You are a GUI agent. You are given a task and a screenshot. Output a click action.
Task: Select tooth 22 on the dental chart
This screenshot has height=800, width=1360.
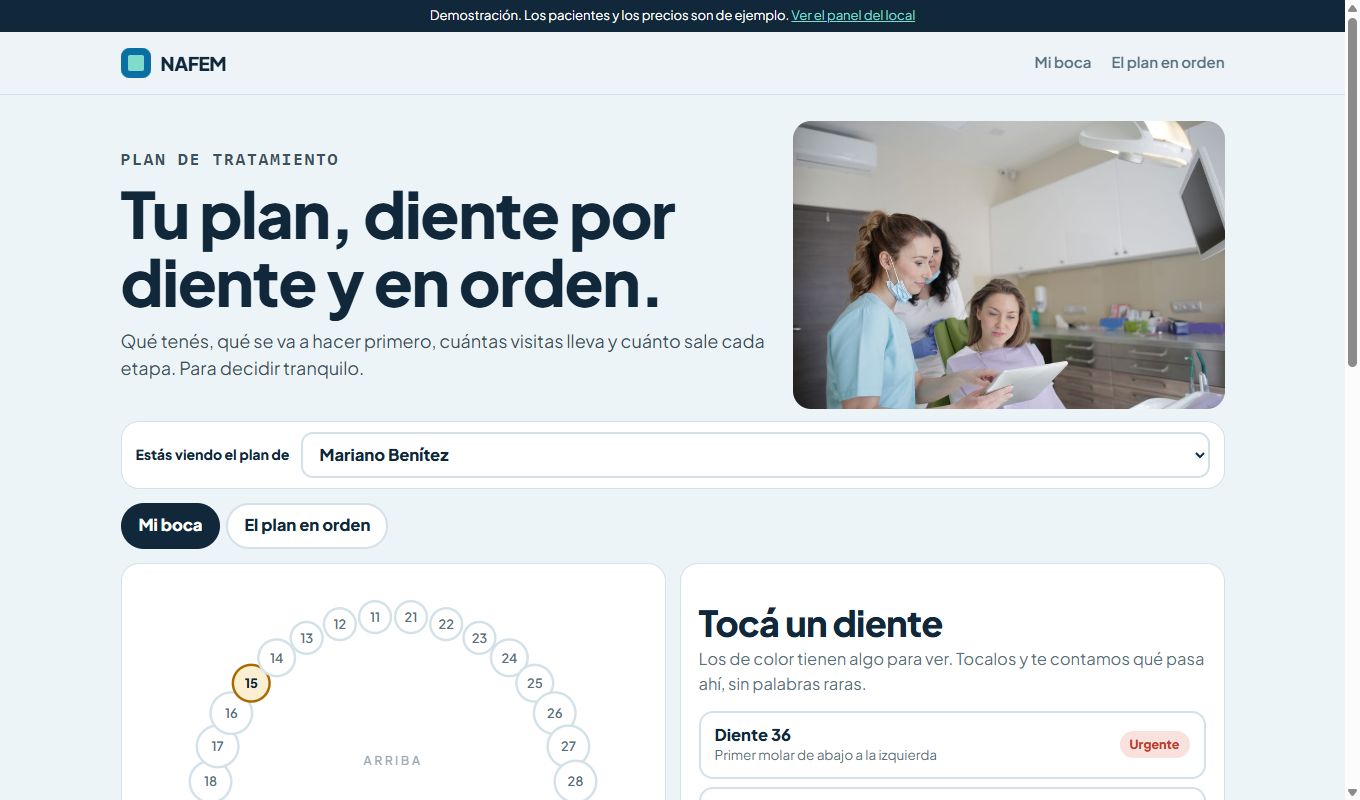446,624
